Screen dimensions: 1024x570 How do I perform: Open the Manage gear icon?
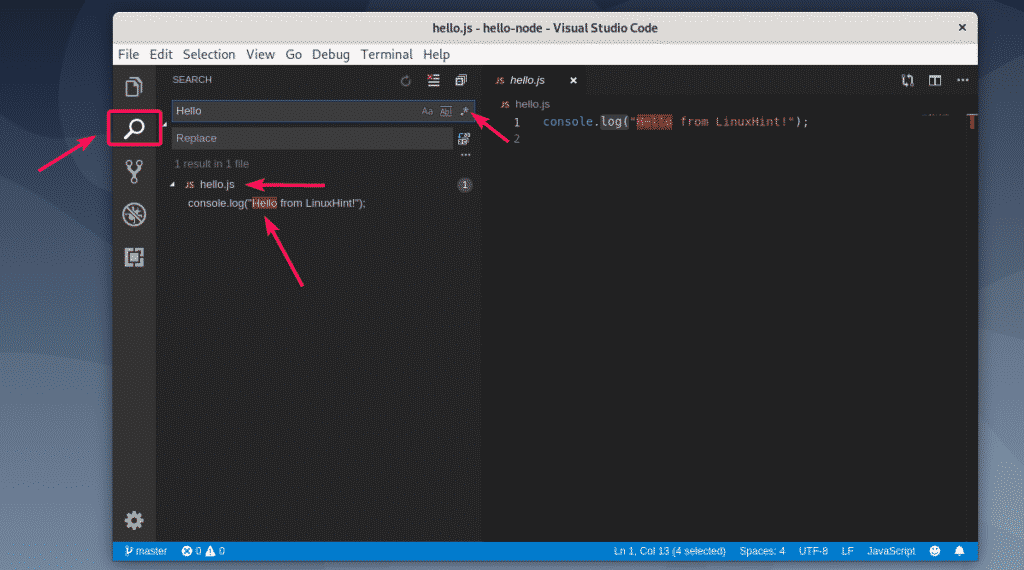134,520
